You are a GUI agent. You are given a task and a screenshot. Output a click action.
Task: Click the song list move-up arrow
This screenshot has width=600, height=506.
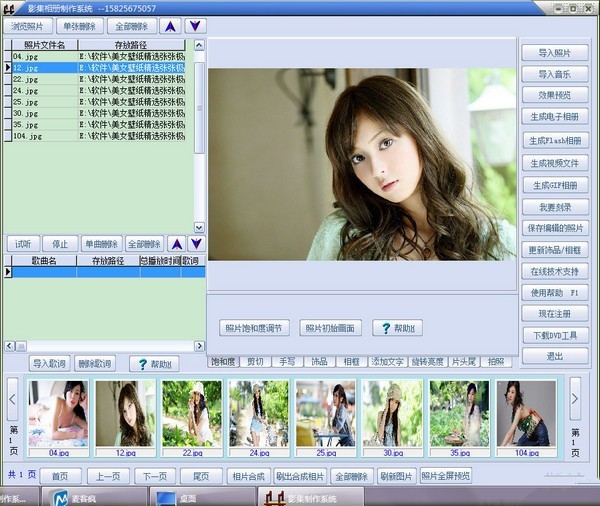pyautogui.click(x=176, y=244)
